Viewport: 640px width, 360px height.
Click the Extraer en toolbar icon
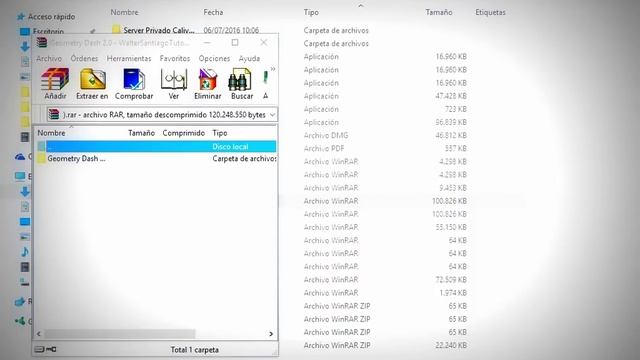click(x=93, y=79)
